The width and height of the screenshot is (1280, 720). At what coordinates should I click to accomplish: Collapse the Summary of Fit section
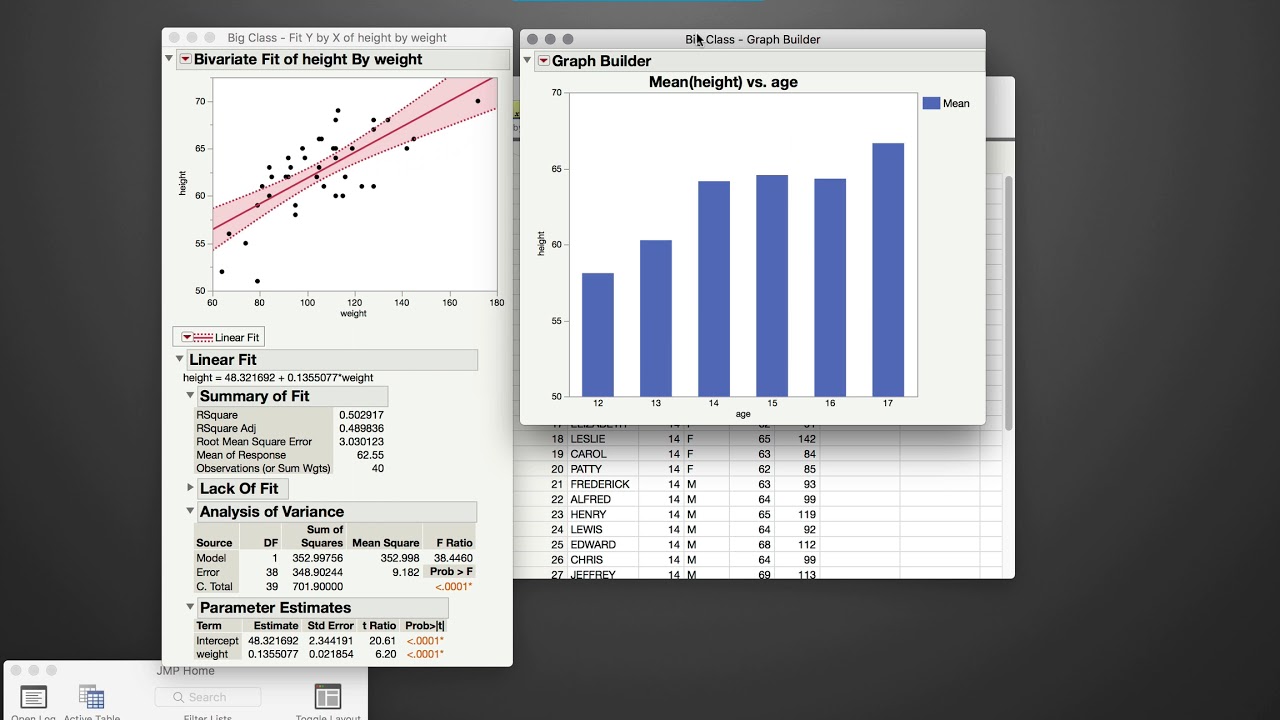pos(190,395)
